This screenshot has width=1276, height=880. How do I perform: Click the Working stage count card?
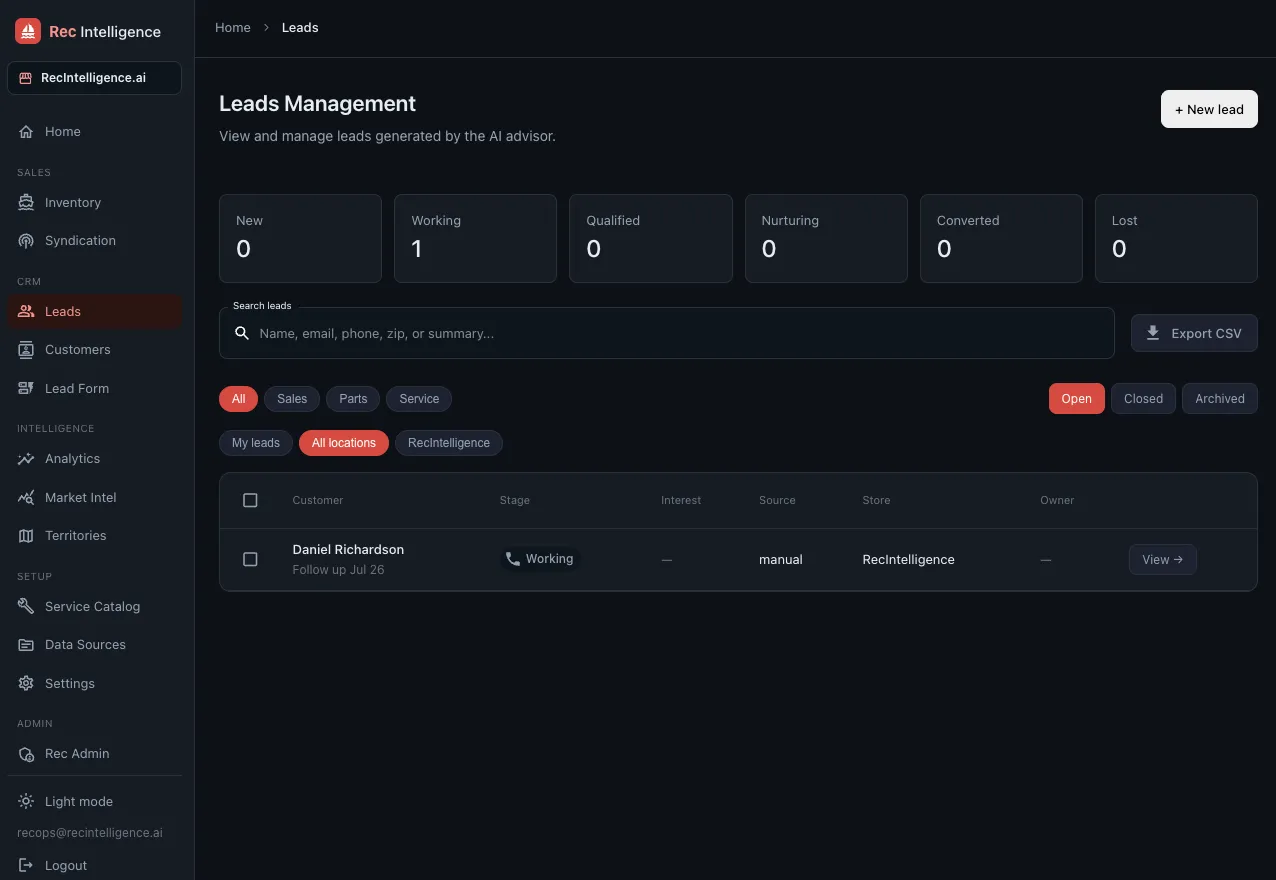(476, 238)
